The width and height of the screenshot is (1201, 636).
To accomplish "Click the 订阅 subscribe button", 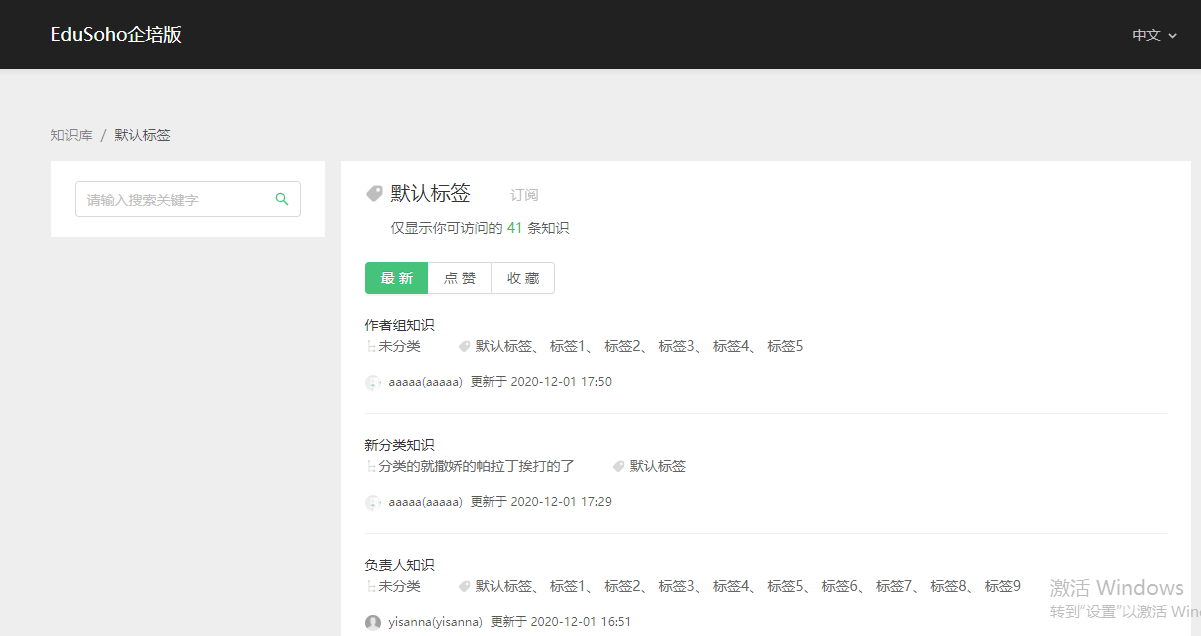I will click(x=524, y=195).
